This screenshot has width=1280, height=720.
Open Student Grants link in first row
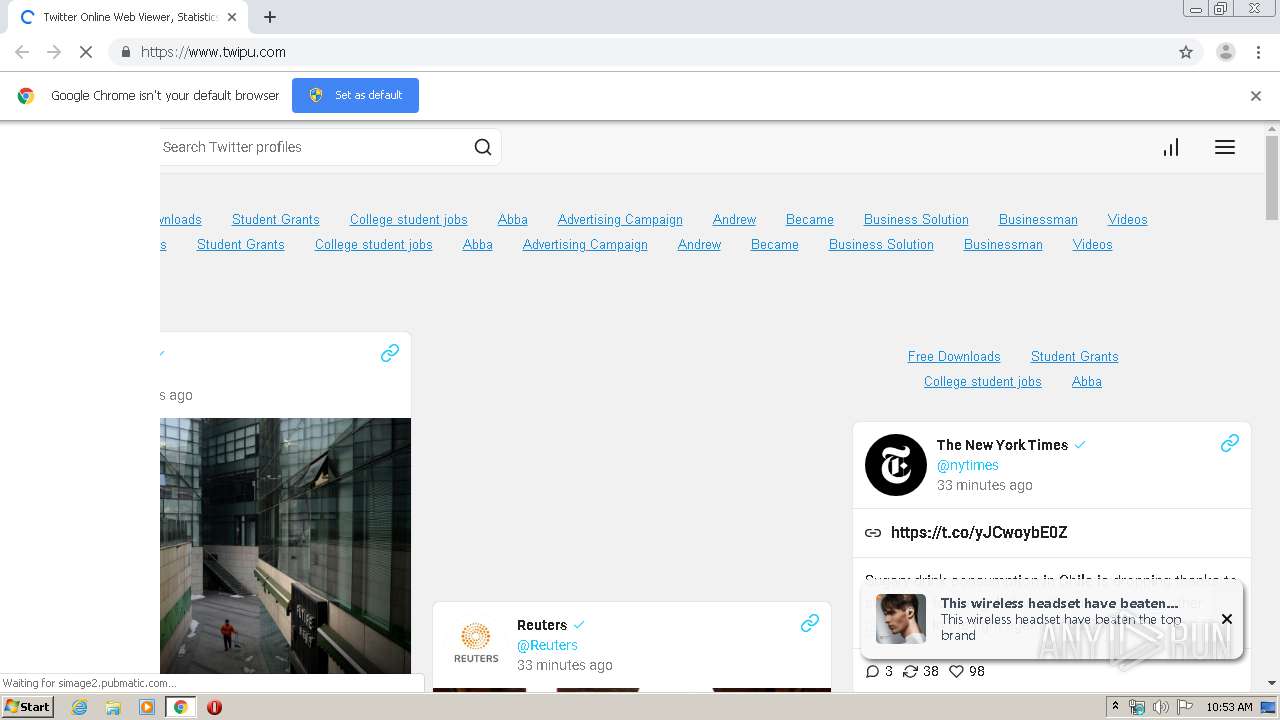click(x=276, y=219)
